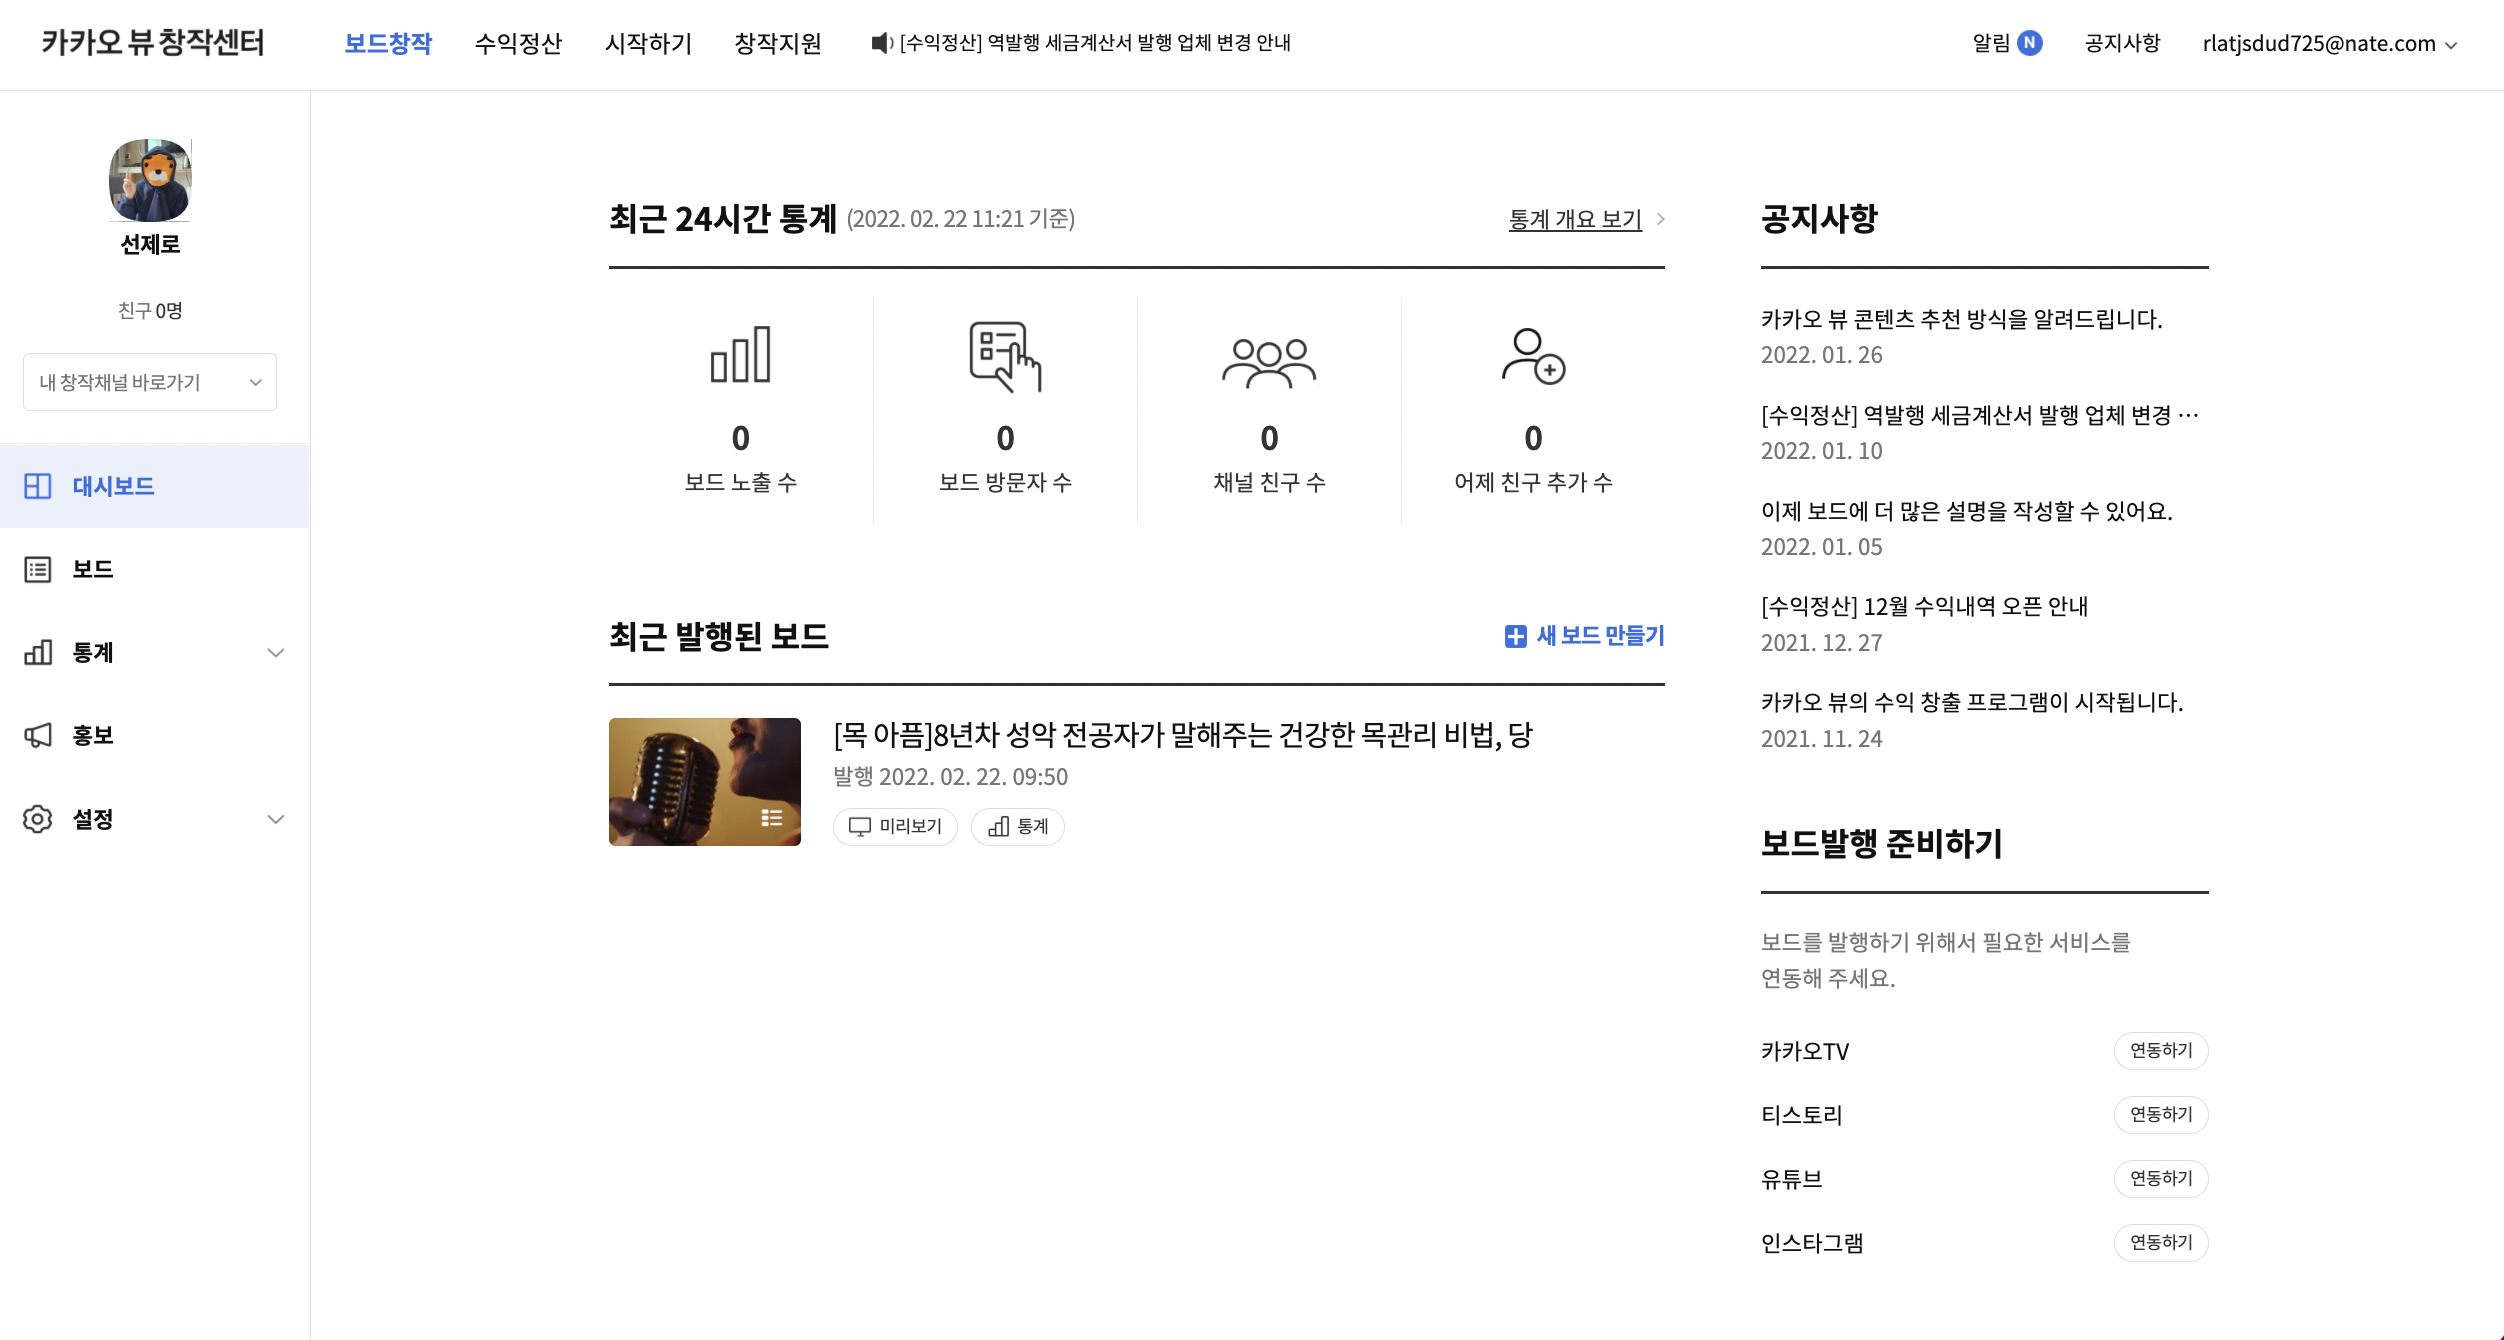Click the 친구 0명 text

[150, 311]
